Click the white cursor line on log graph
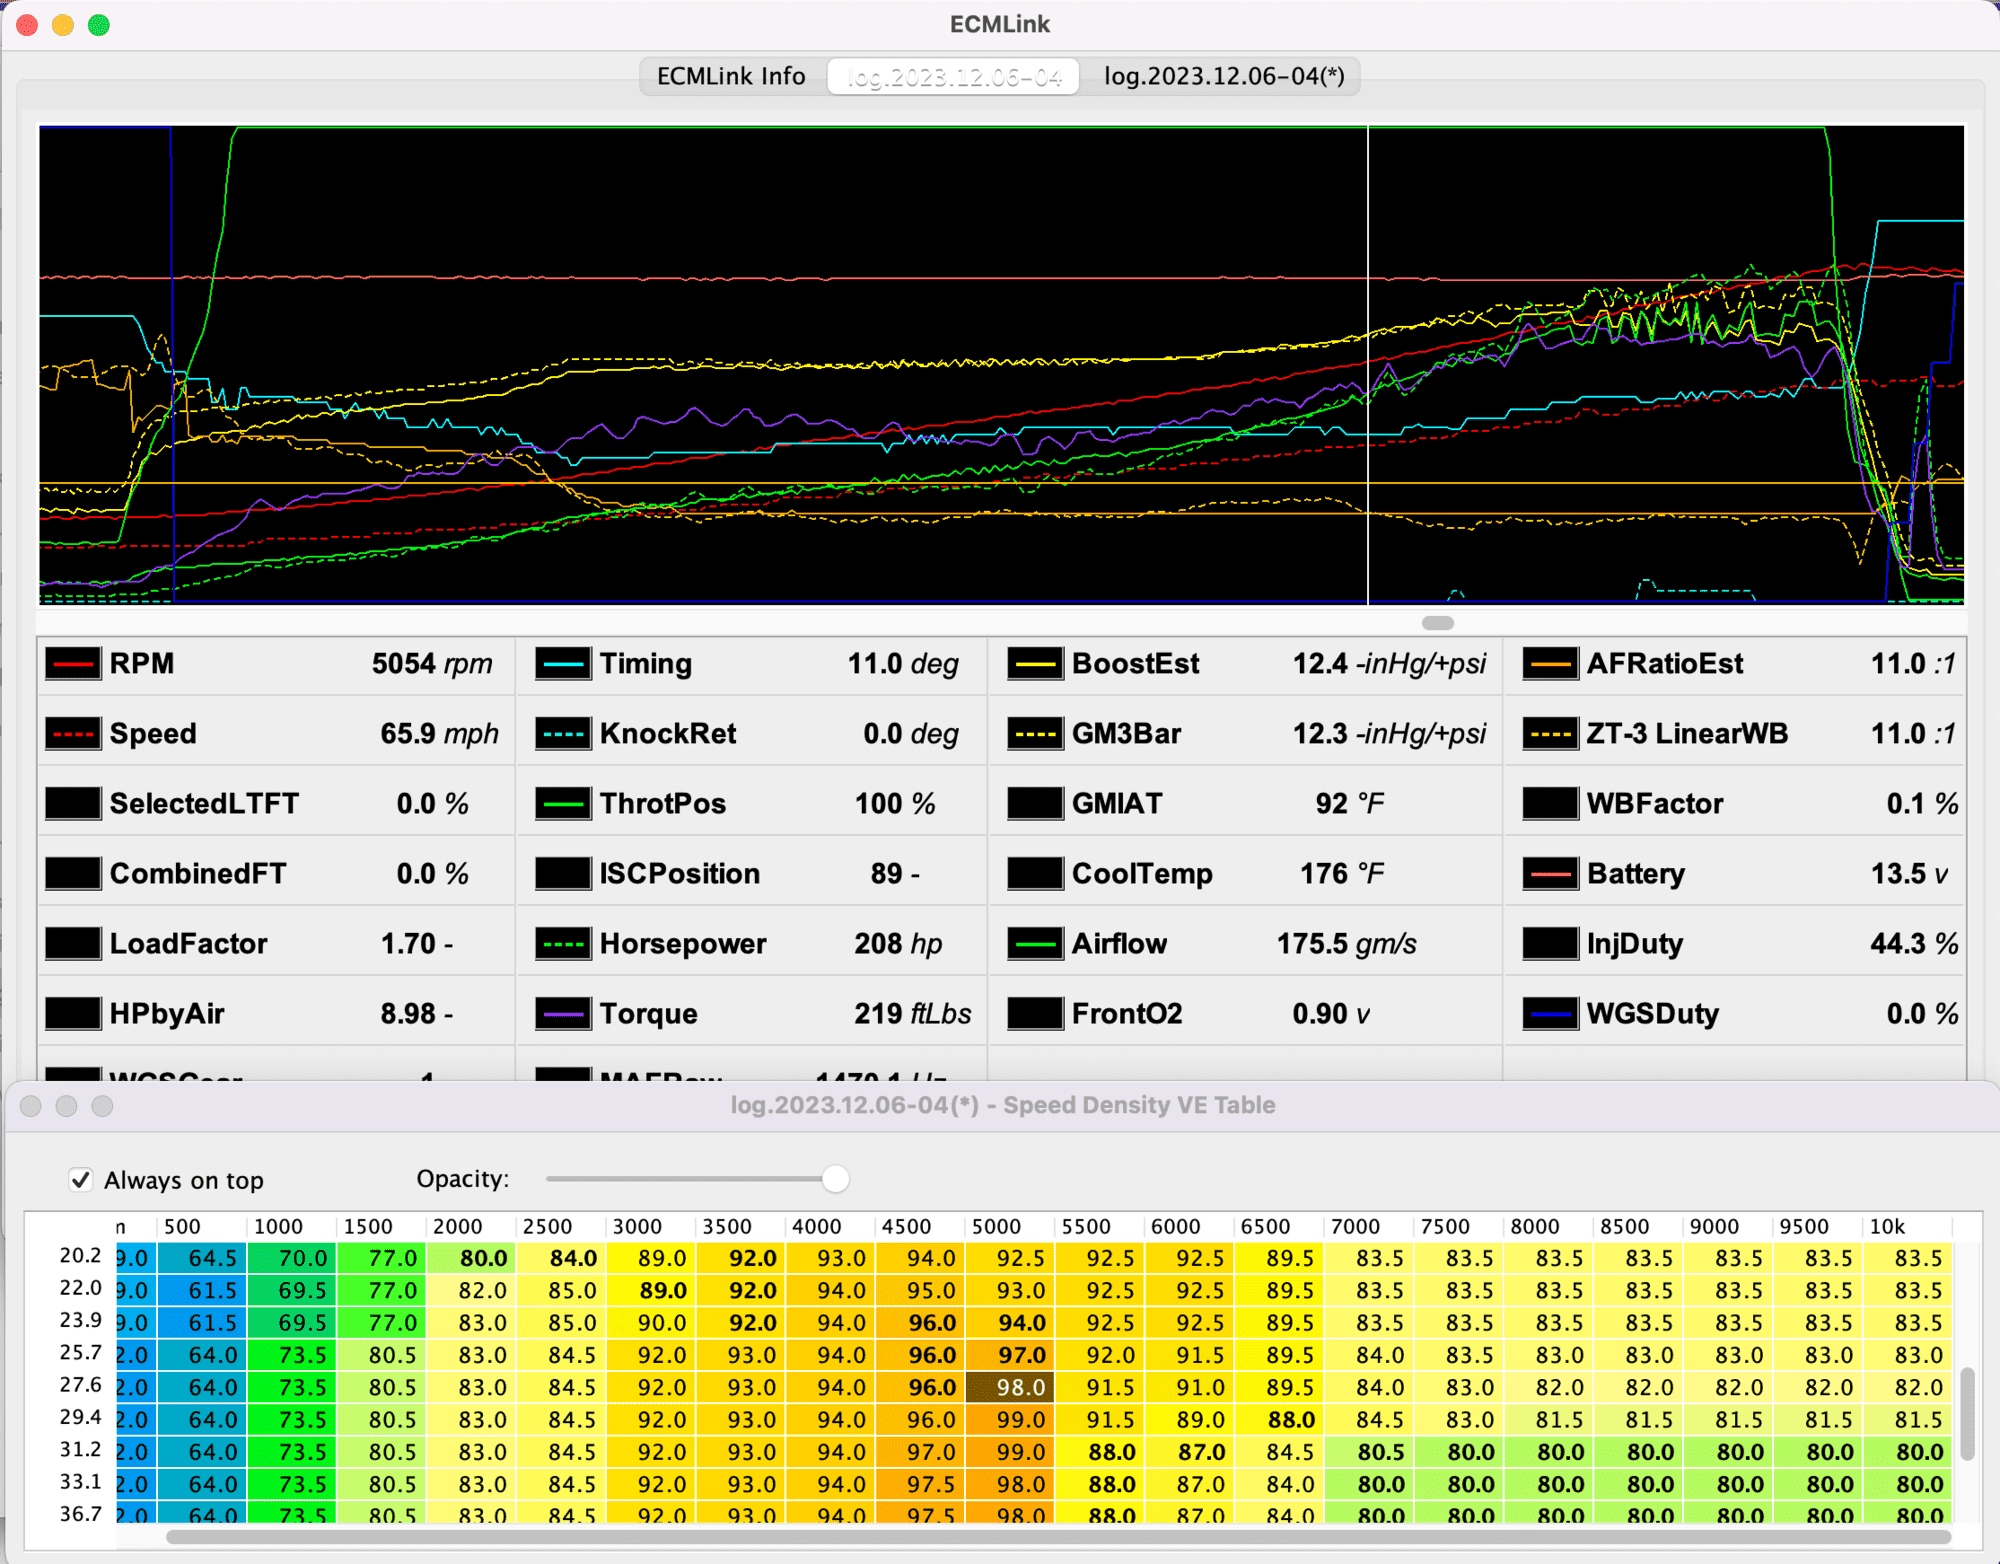This screenshot has width=2000, height=1564. [x=1368, y=365]
